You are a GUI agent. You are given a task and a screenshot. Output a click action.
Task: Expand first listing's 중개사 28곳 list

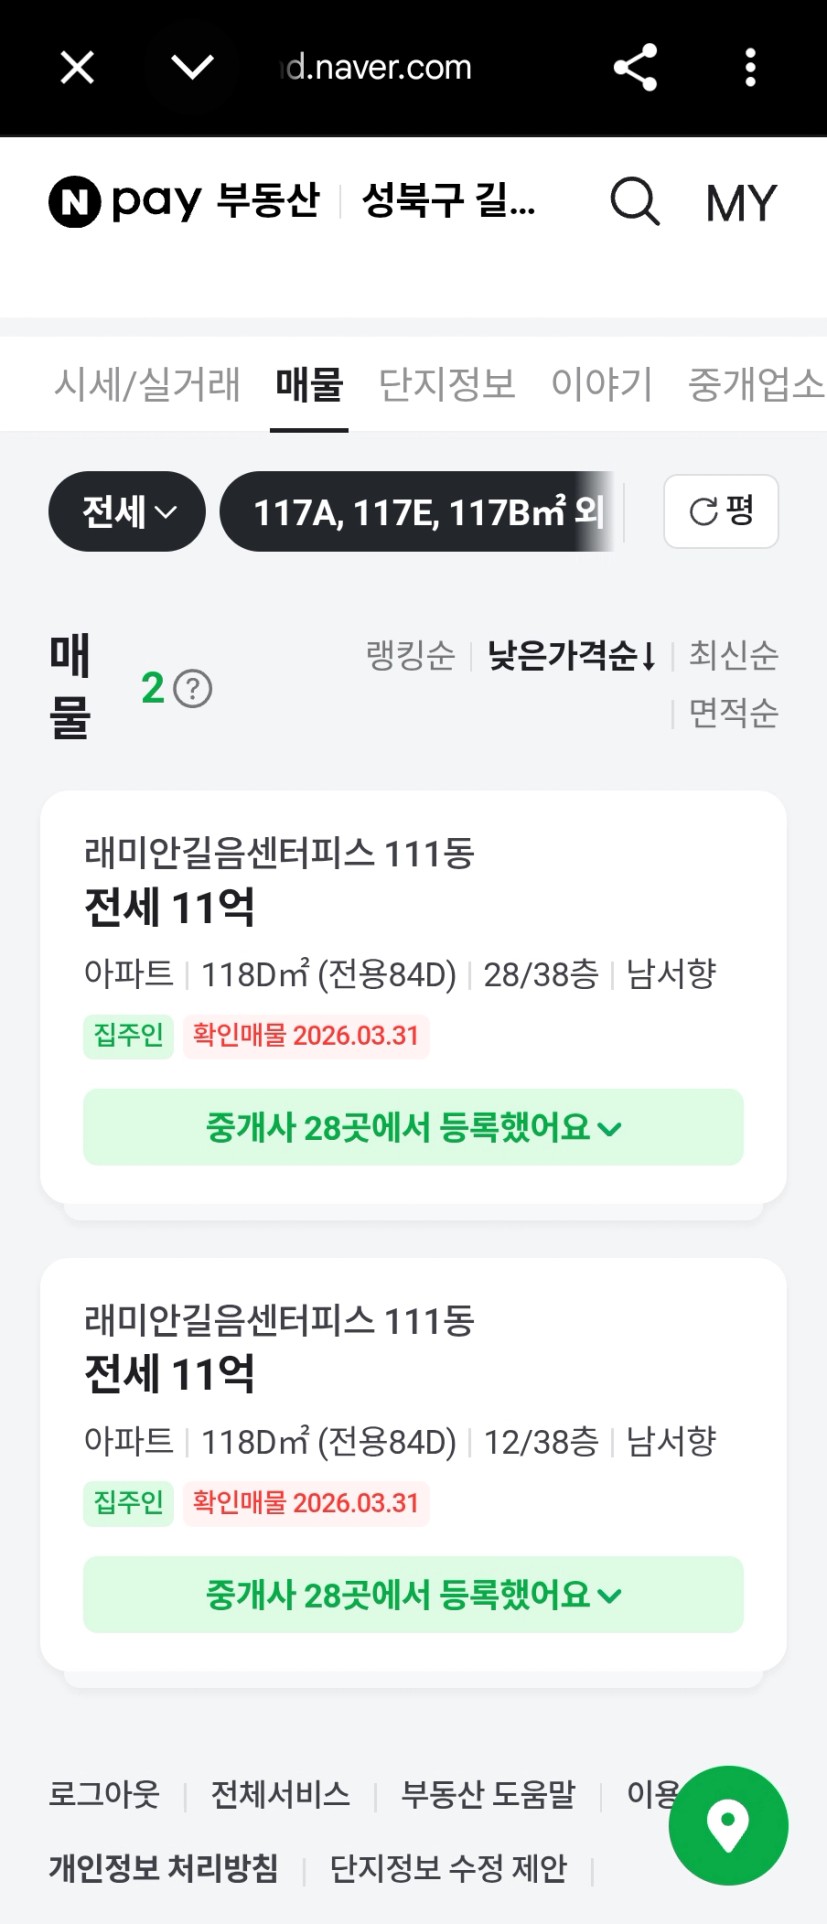click(413, 1128)
